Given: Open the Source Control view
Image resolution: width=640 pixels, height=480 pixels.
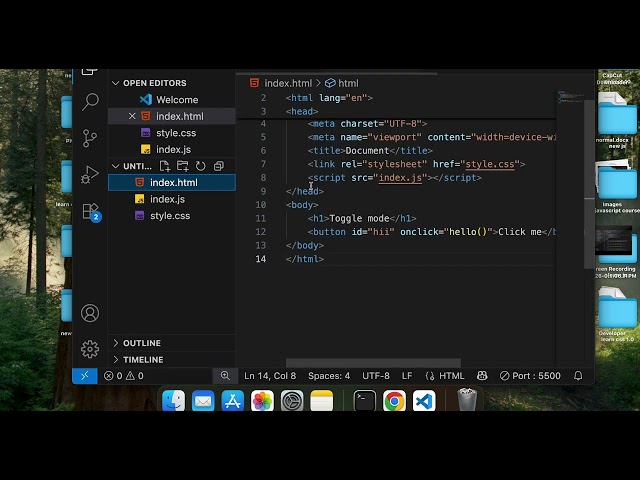Looking at the screenshot, I should 90,138.
